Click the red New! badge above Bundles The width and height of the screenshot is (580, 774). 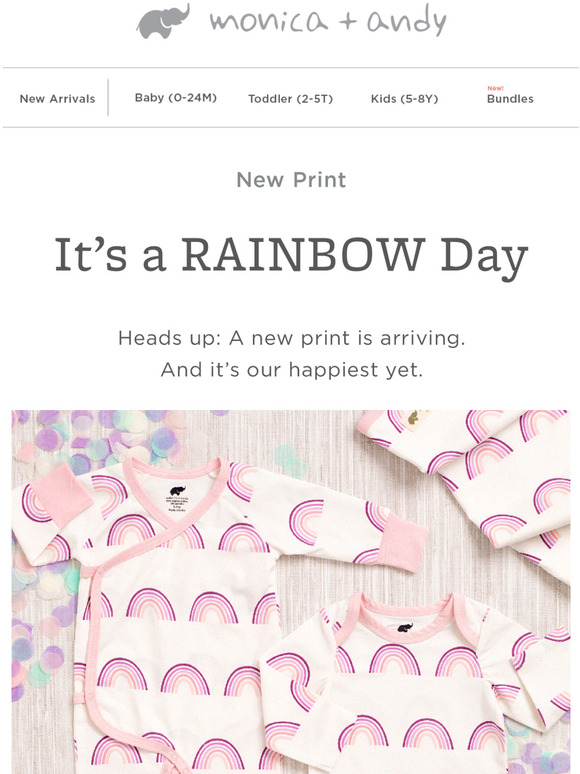(495, 88)
